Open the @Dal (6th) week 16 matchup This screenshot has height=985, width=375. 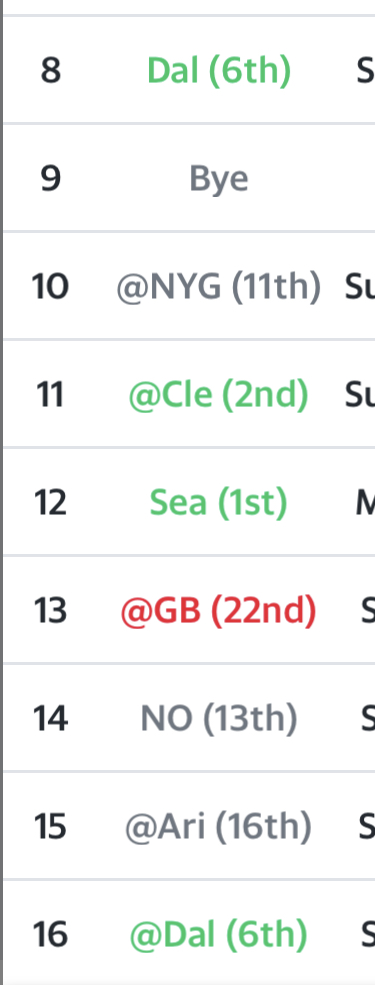pos(219,935)
